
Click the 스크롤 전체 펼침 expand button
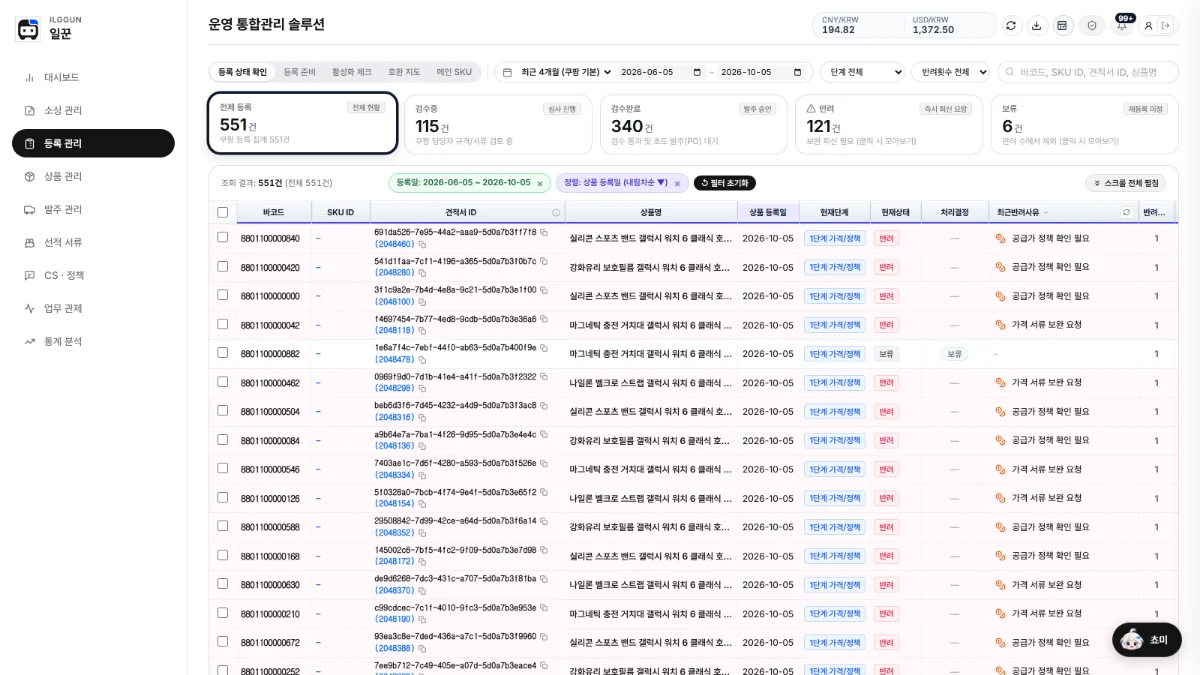[x=1126, y=183]
